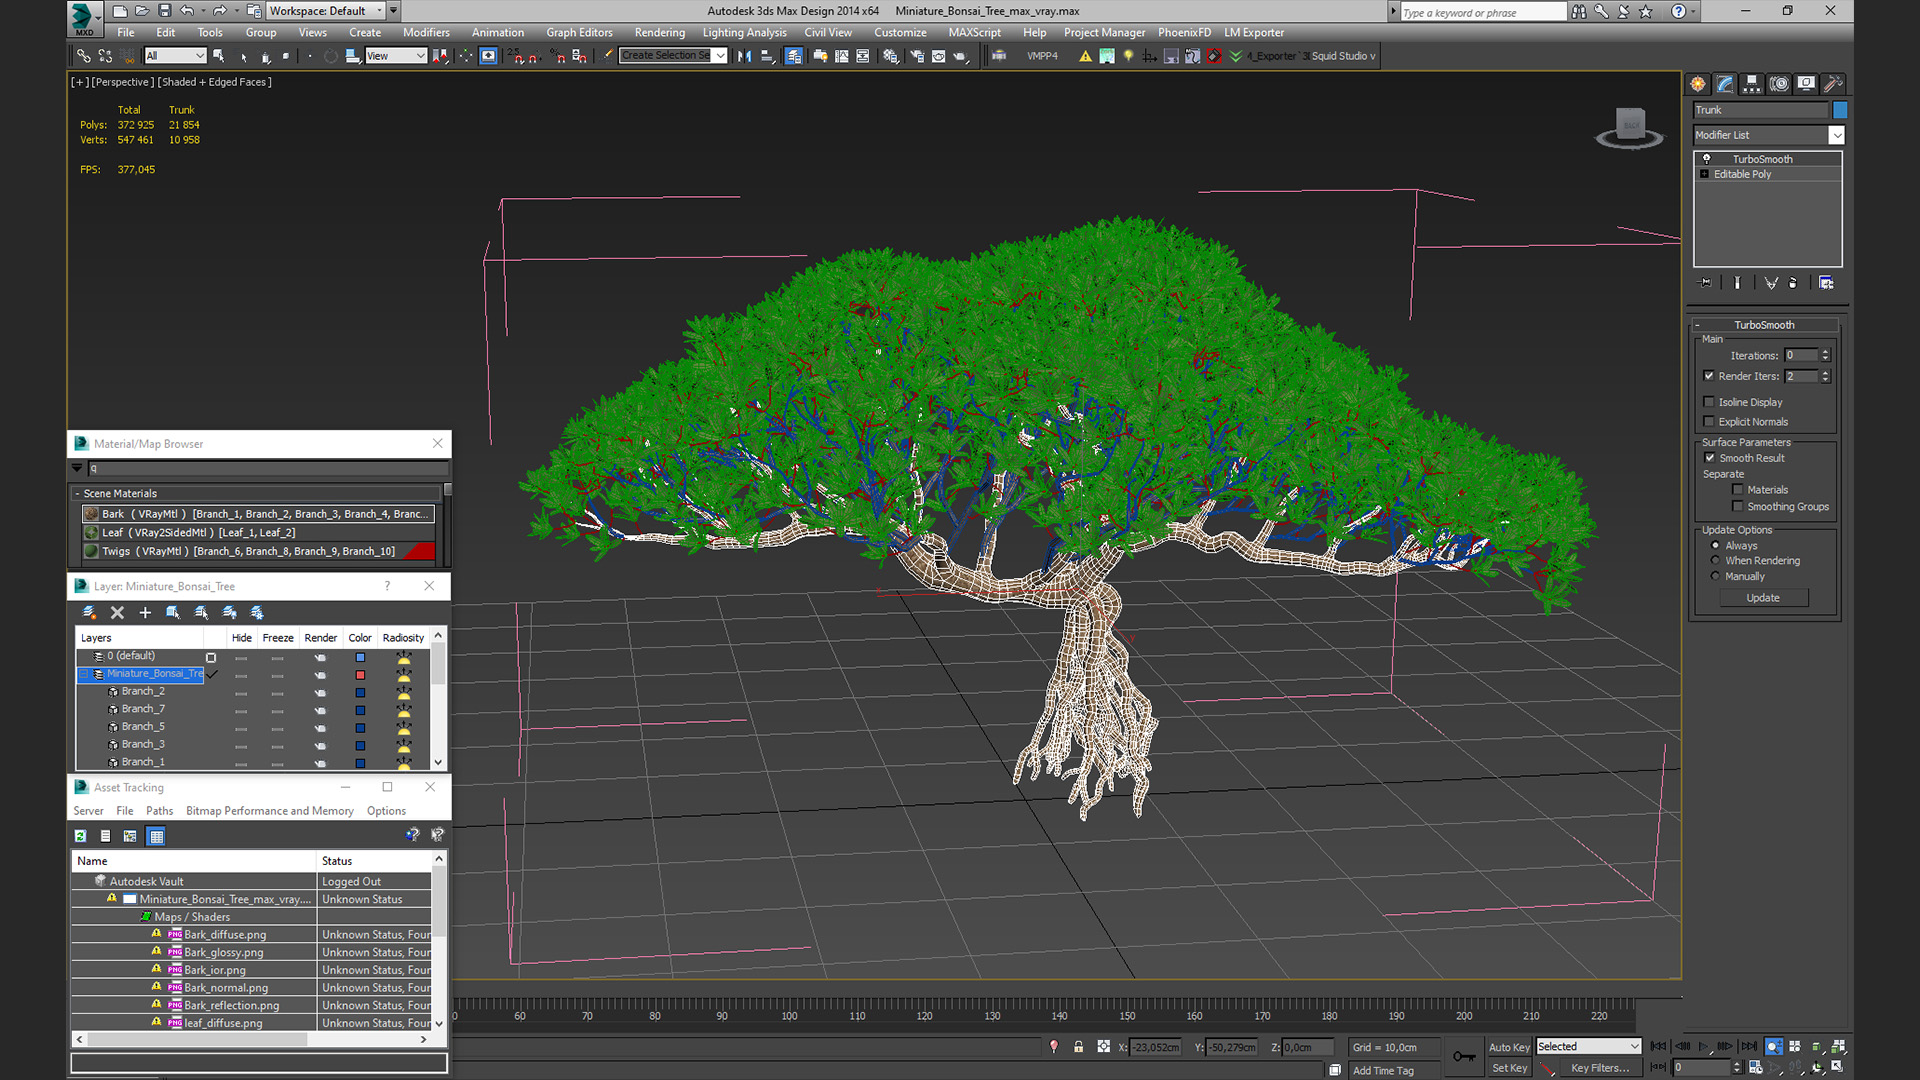Image resolution: width=1920 pixels, height=1080 pixels.
Task: Click the Mirror tool in toolbar
Action: [x=744, y=56]
